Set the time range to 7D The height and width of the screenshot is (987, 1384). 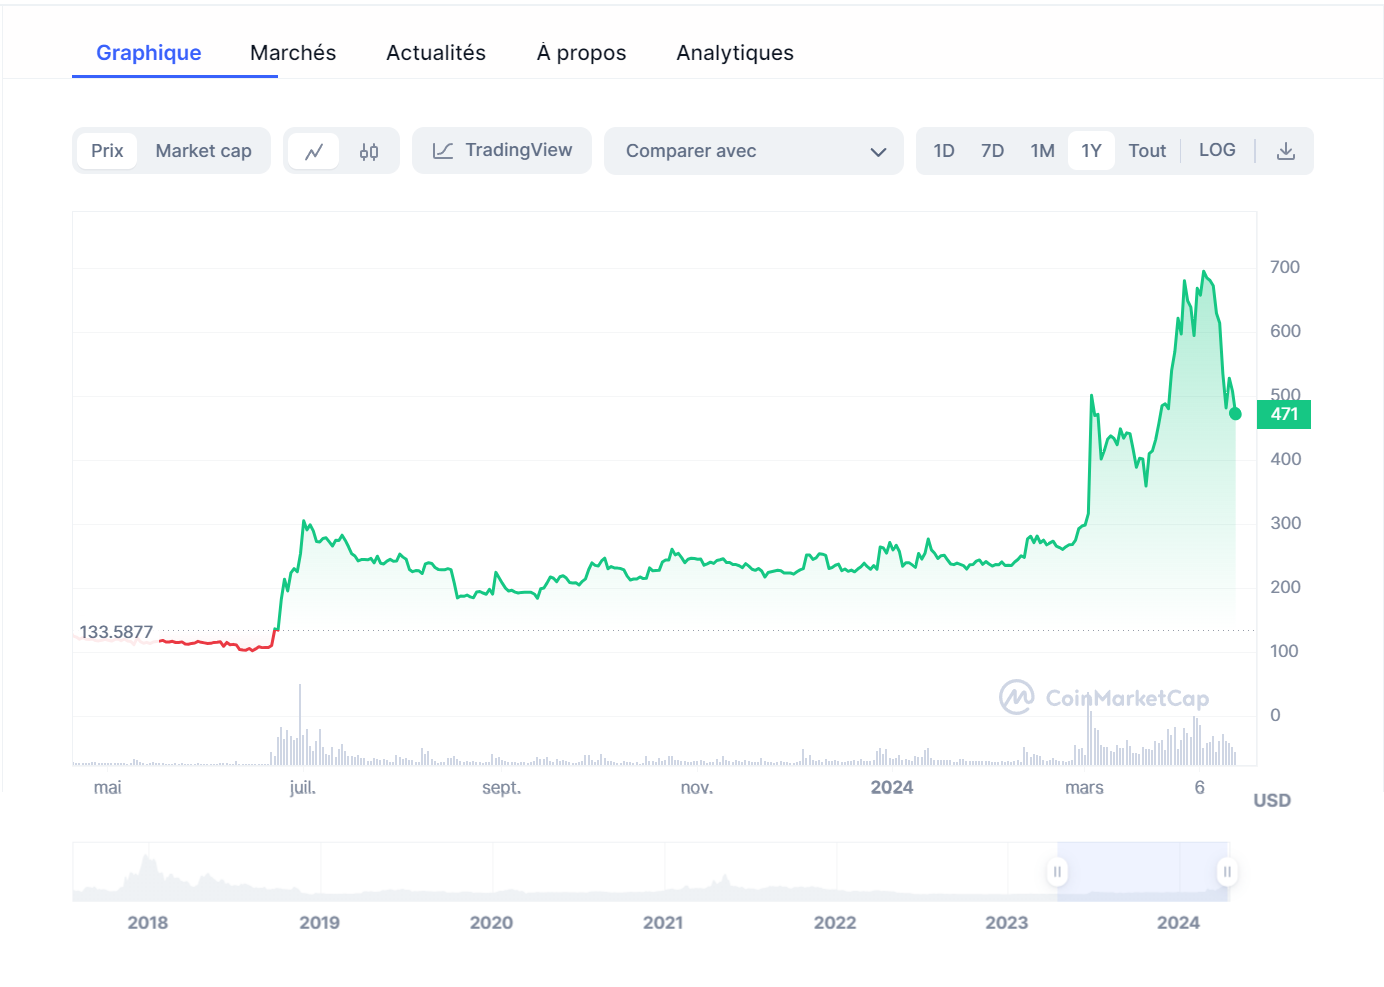tap(992, 151)
